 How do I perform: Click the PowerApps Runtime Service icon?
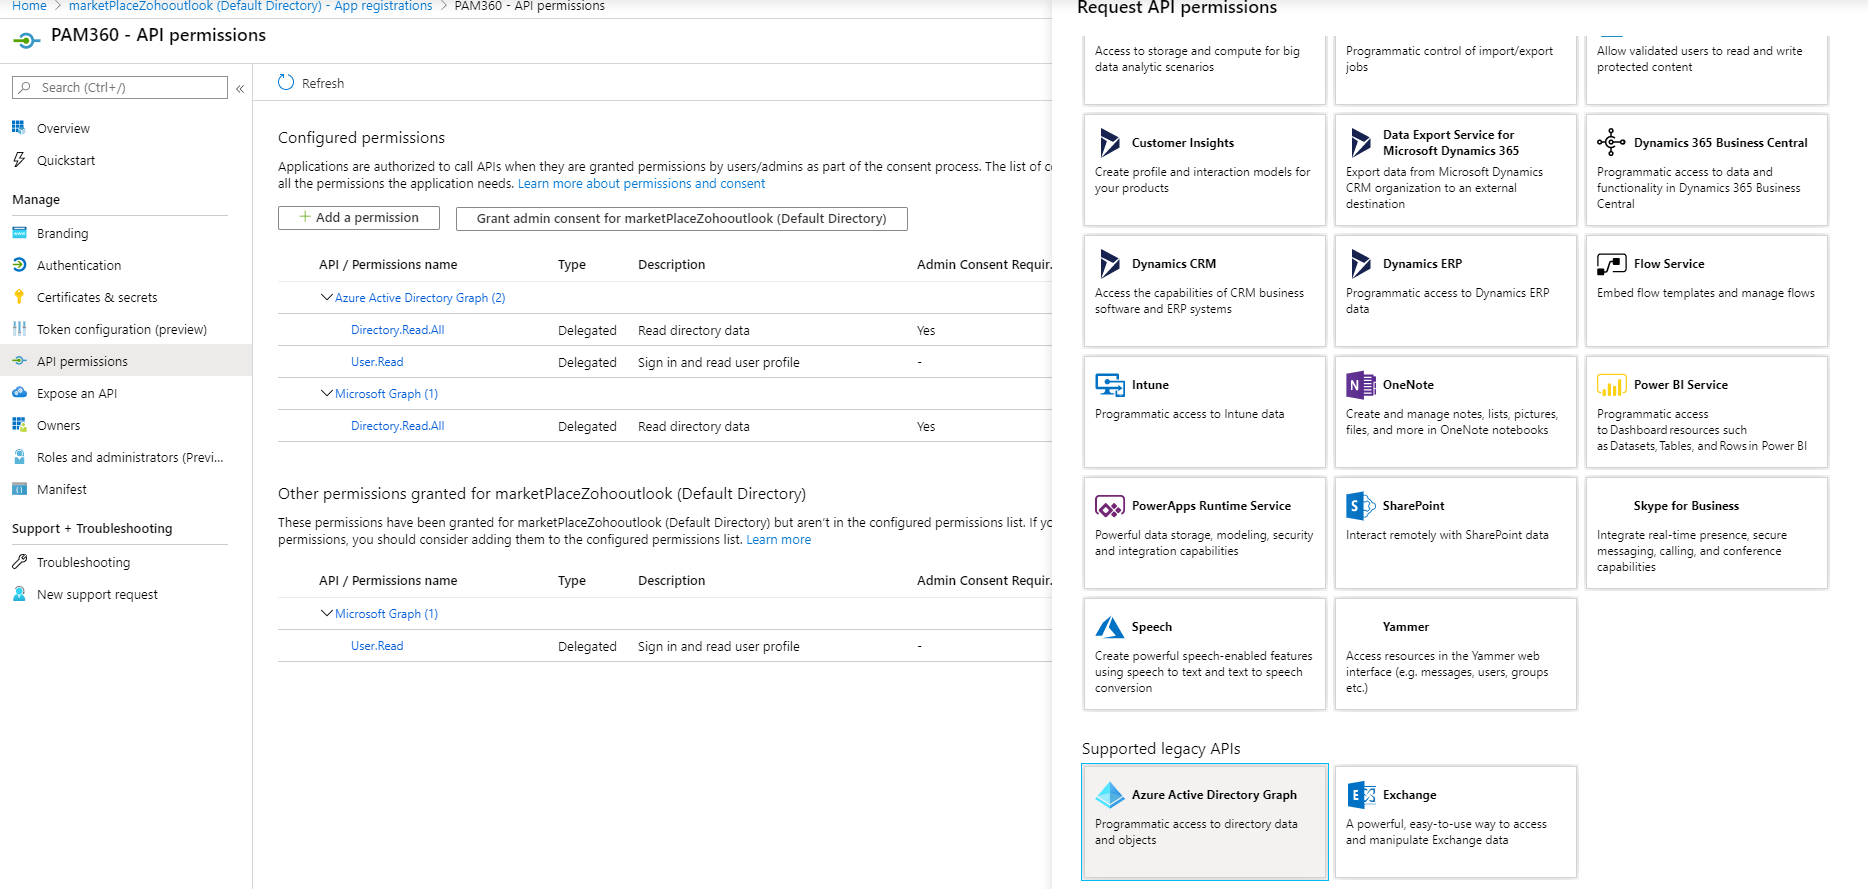[x=1109, y=506]
